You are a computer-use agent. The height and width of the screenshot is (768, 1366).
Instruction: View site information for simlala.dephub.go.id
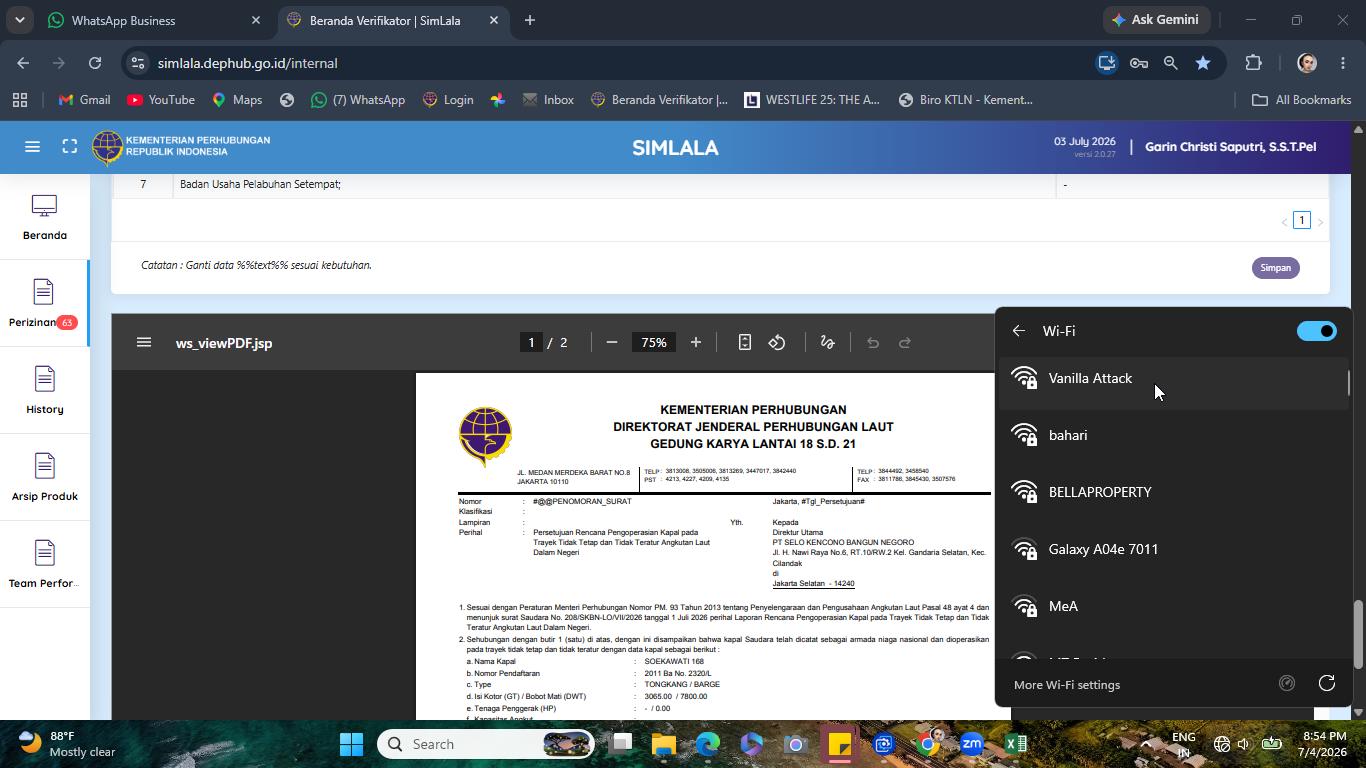click(x=138, y=63)
